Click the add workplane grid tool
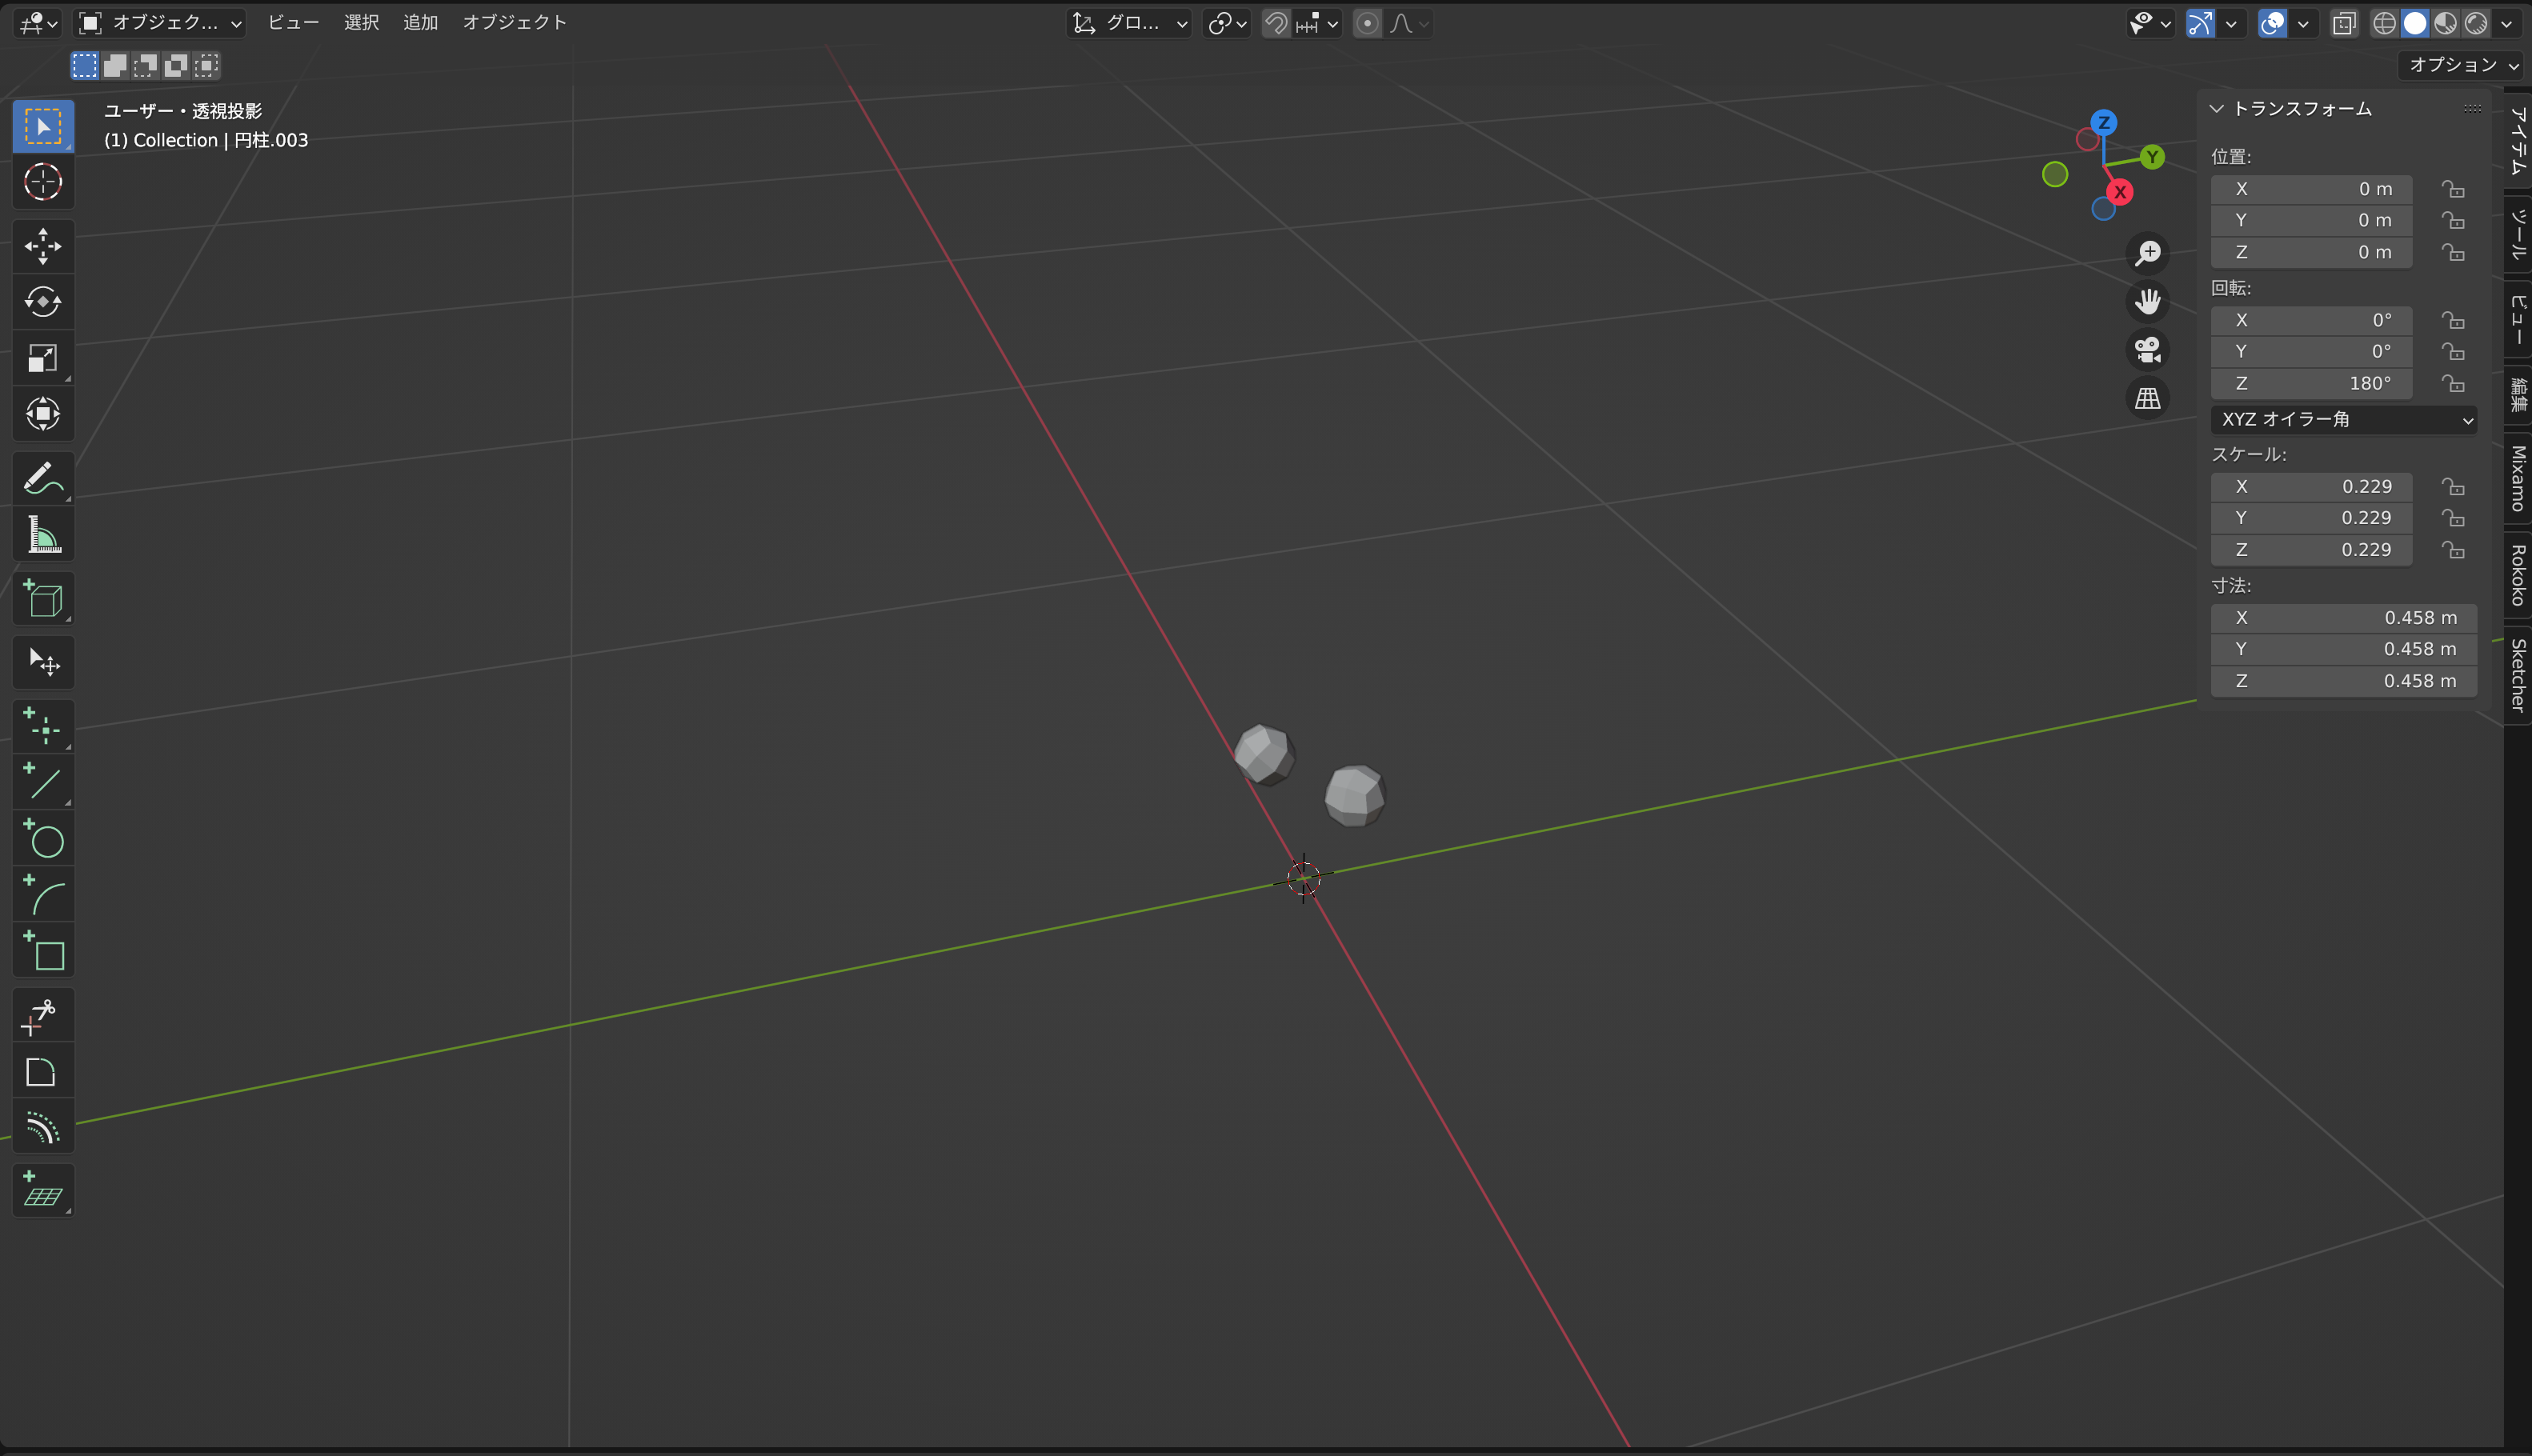The height and width of the screenshot is (1456, 2532). (43, 1190)
